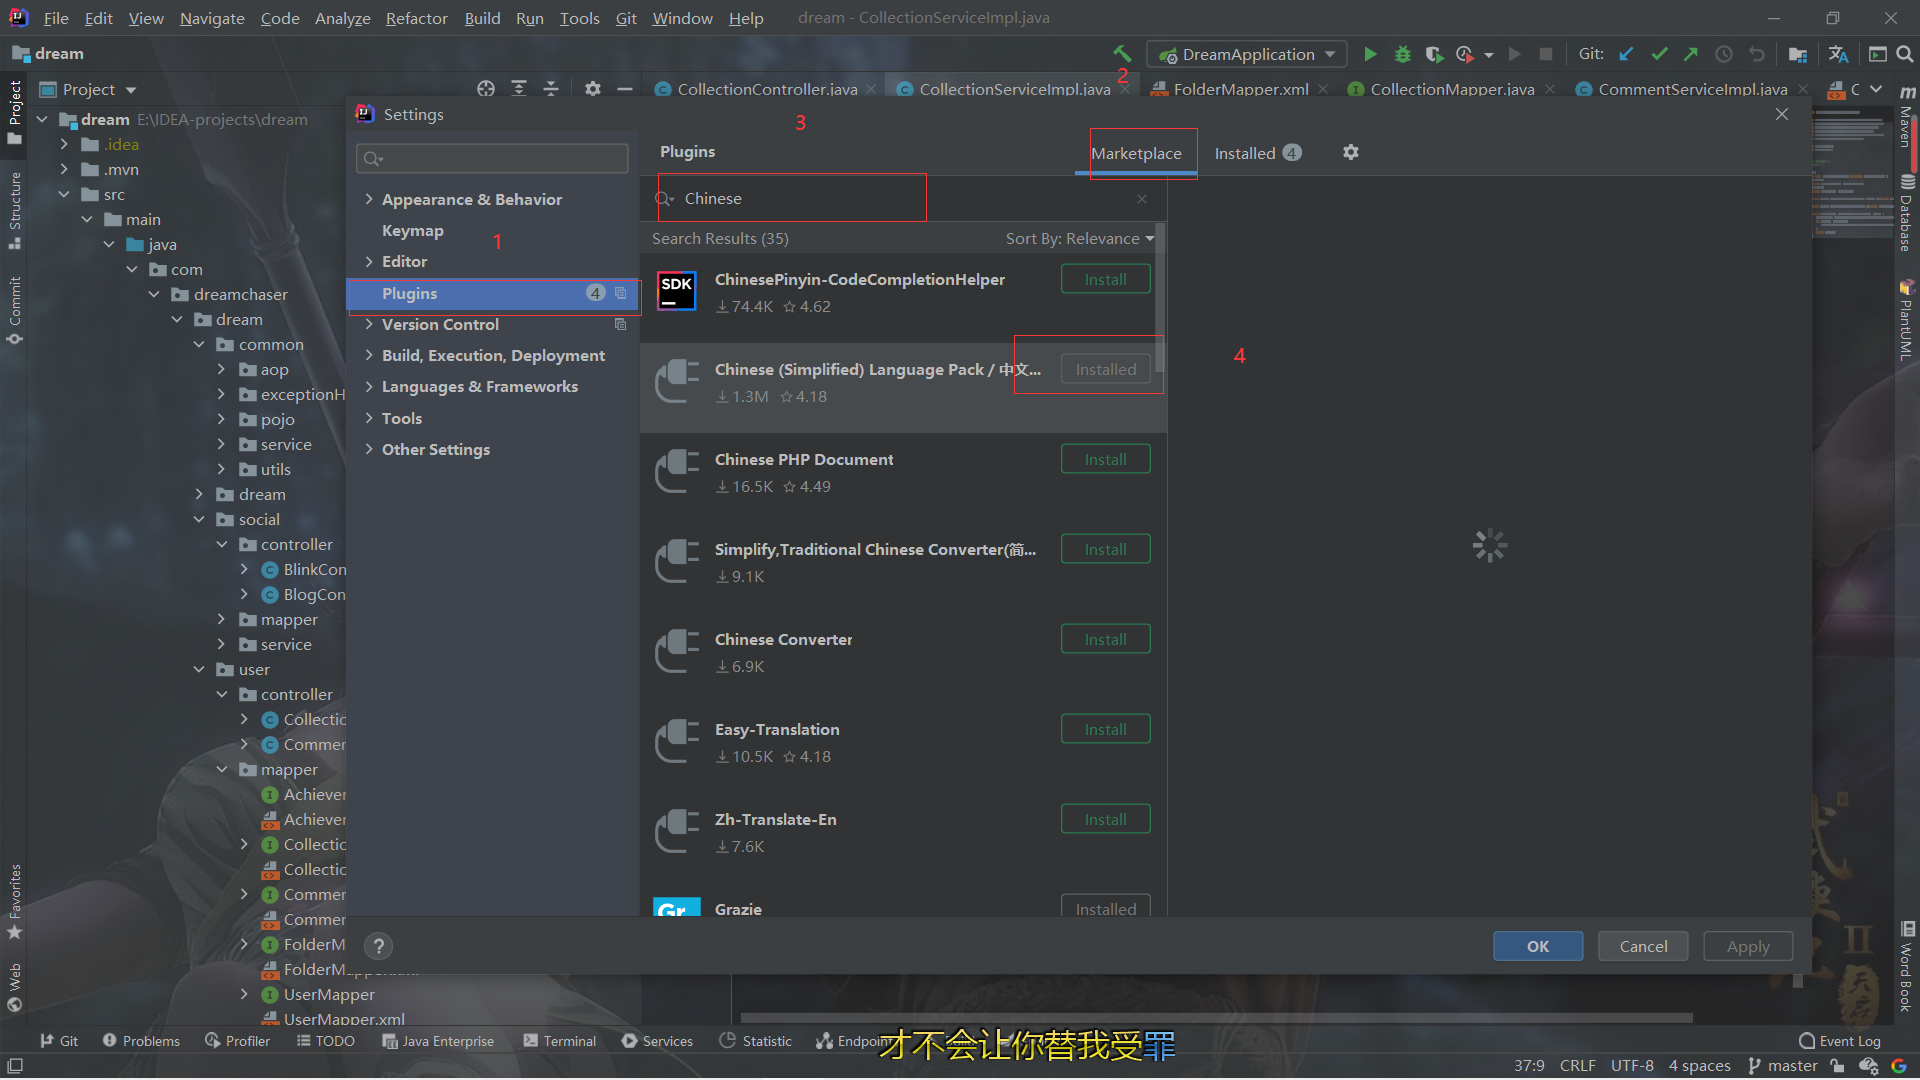
Task: Open the translate icon in toolbar
Action: pos(1838,54)
